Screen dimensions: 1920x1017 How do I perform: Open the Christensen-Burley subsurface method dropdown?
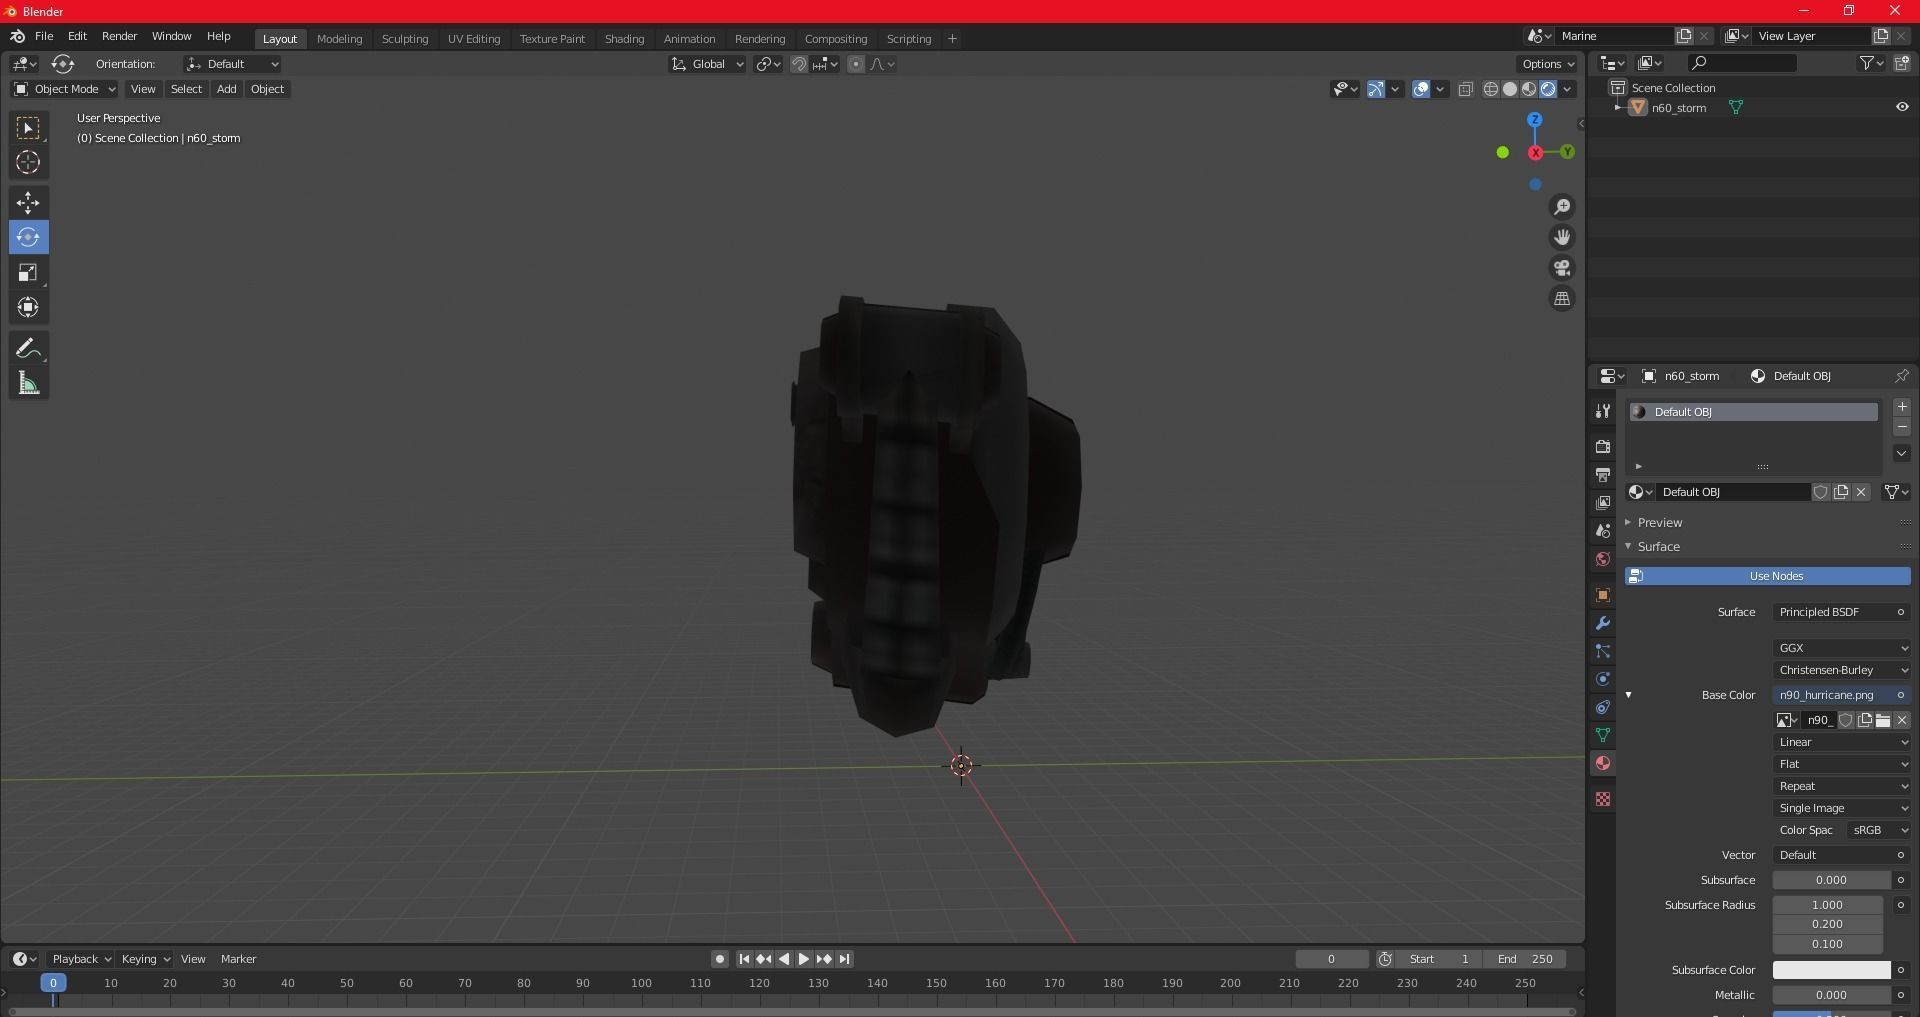click(x=1842, y=670)
